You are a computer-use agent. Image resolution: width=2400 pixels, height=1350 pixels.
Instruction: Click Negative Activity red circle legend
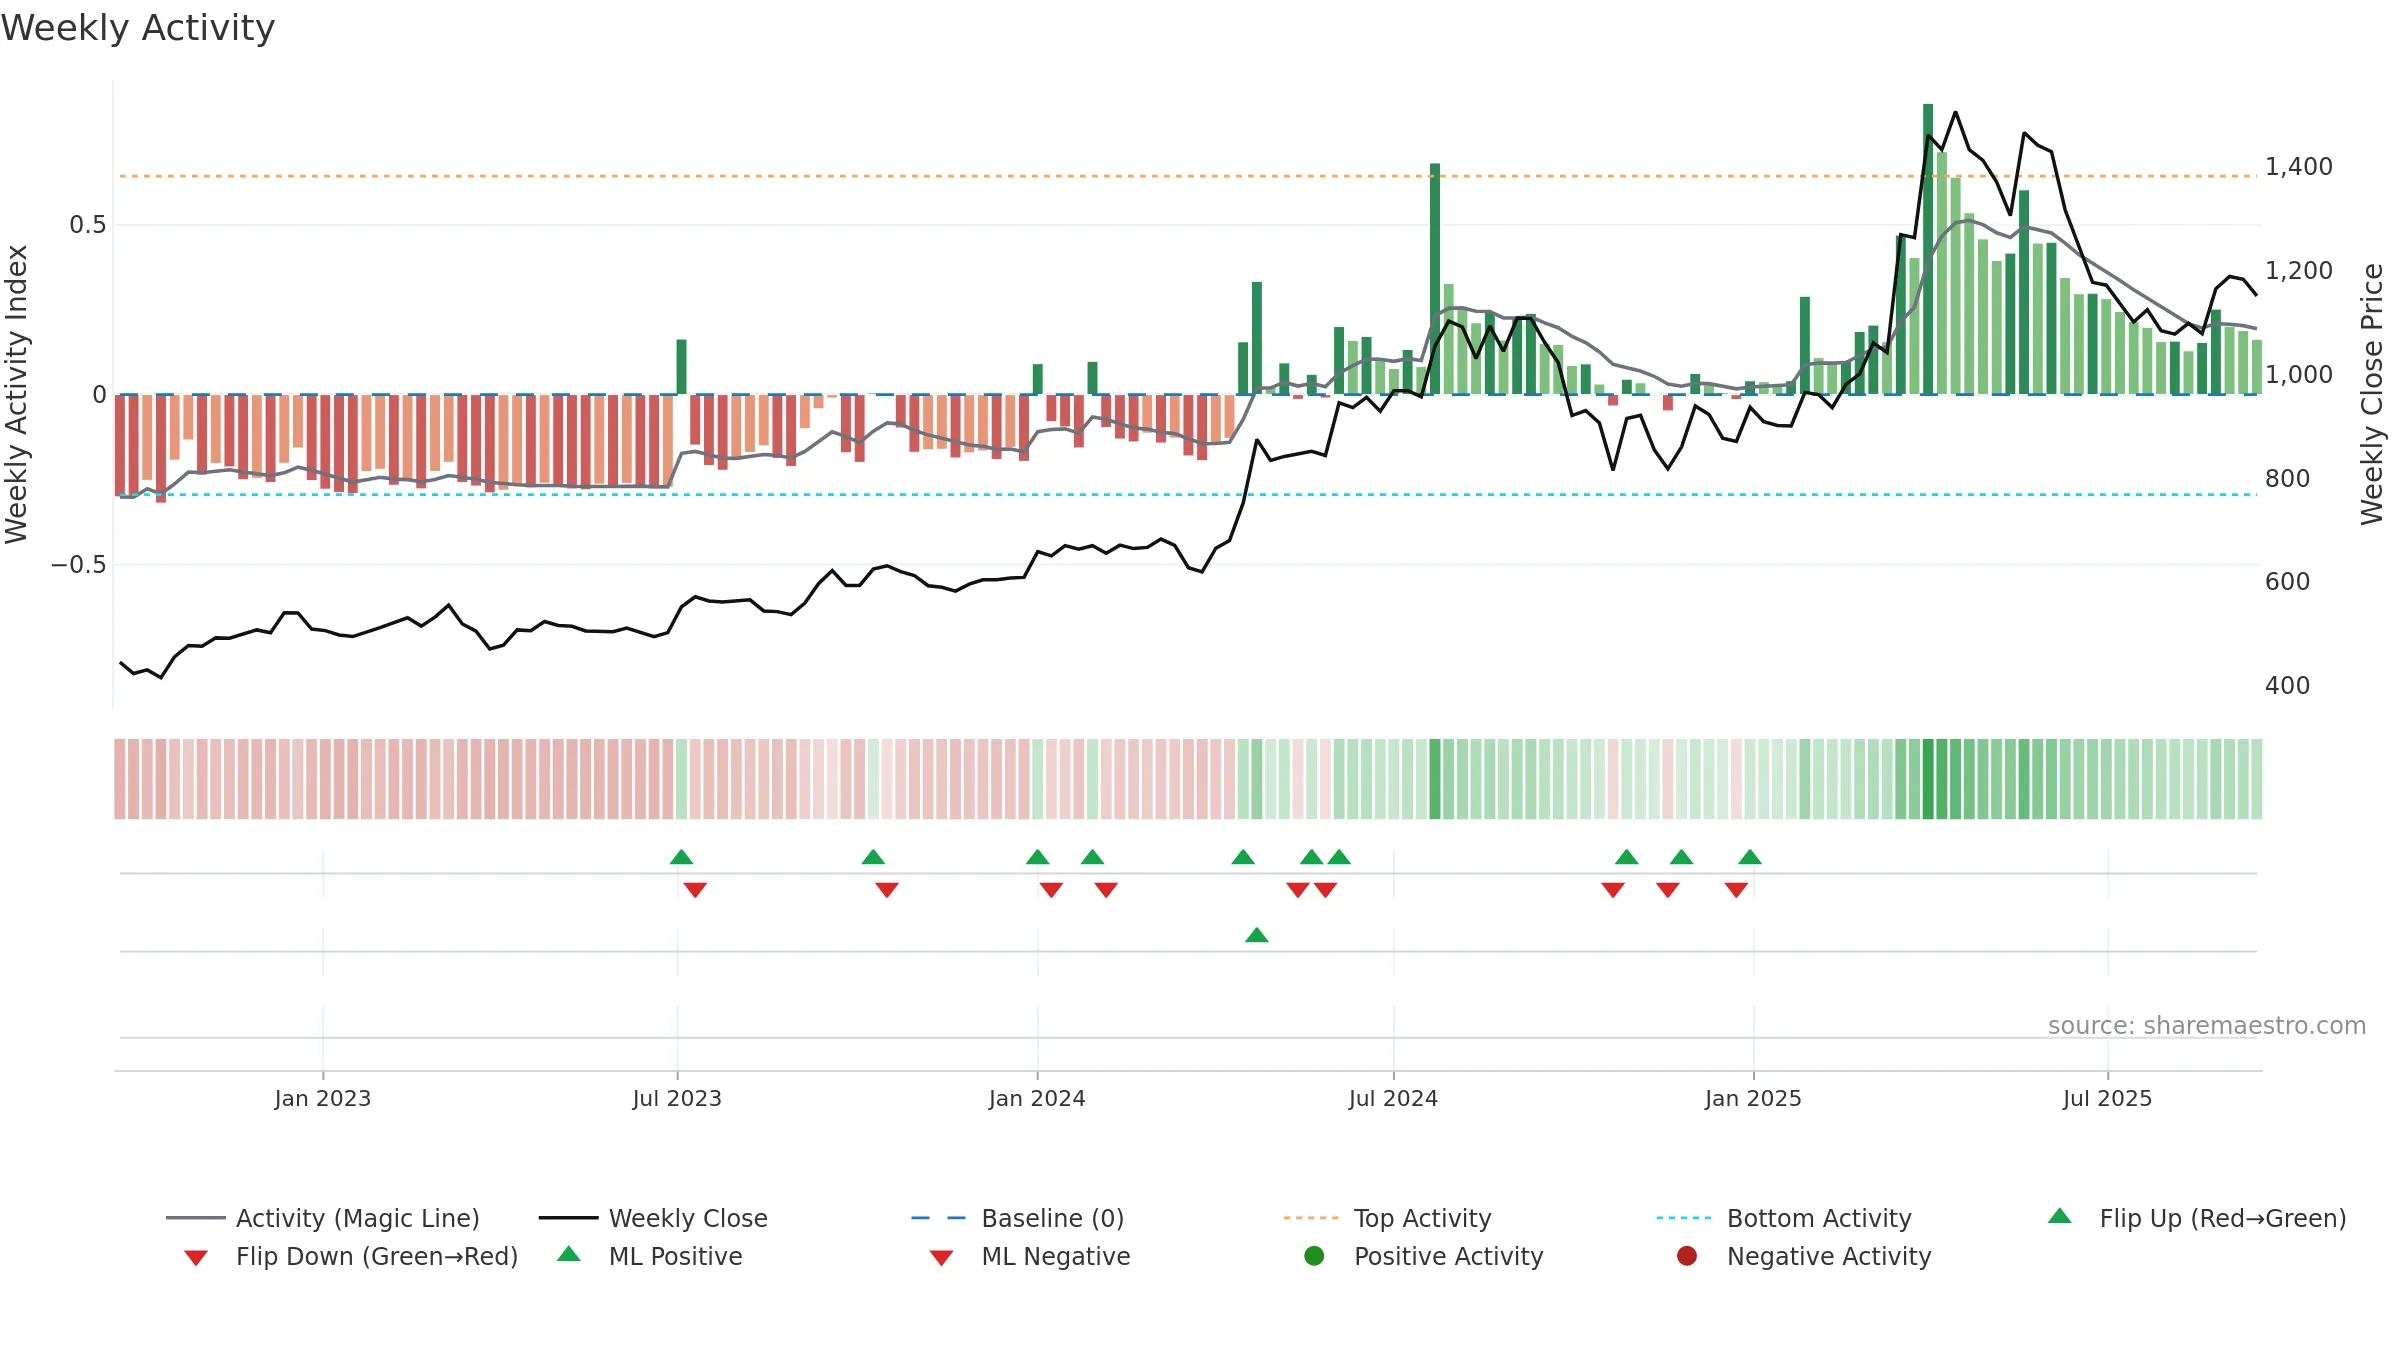point(1687,1256)
